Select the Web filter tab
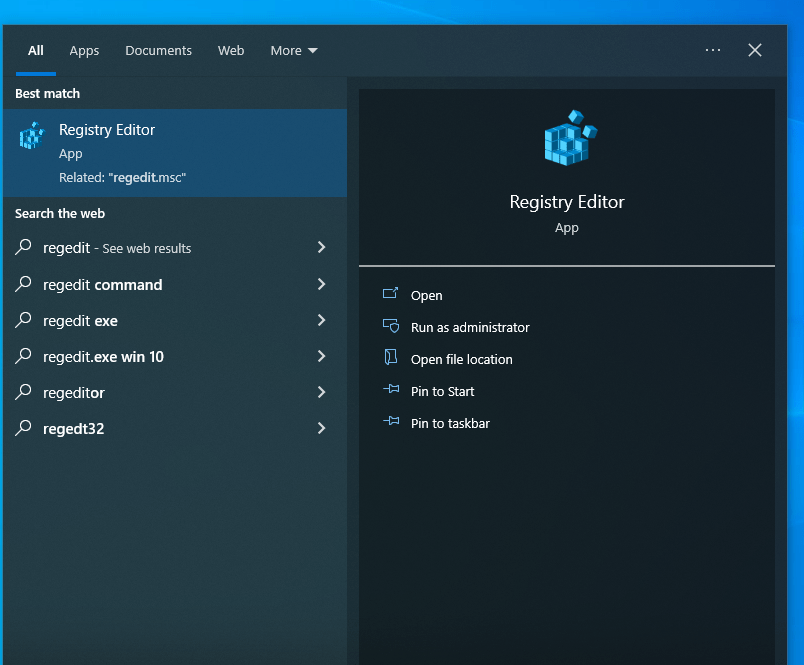Screen dimensions: 804x665 point(231,50)
